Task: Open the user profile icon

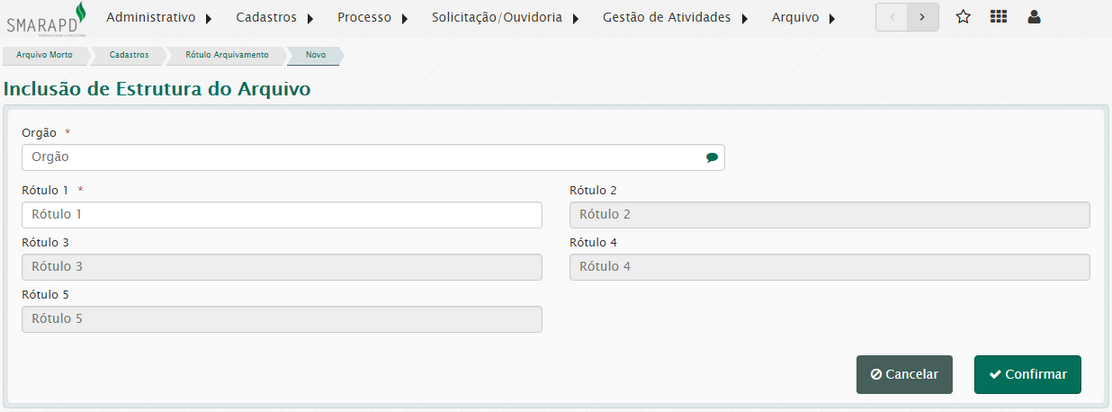Action: click(1034, 17)
